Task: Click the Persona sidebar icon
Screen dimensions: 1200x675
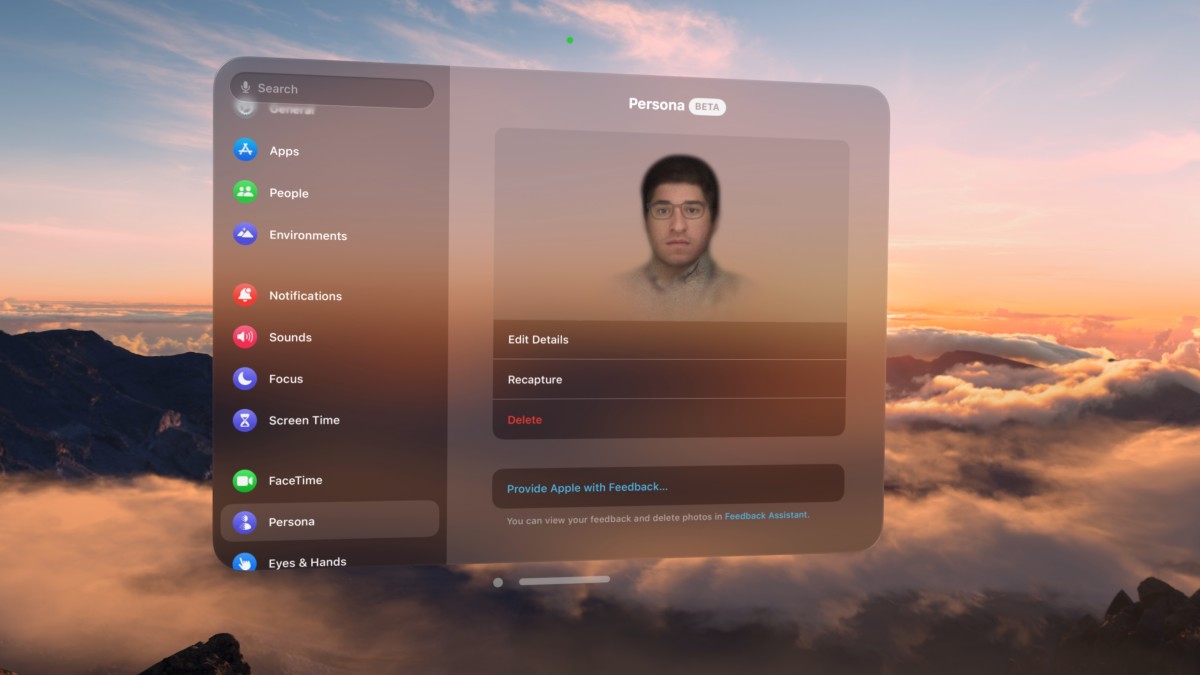Action: click(245, 521)
